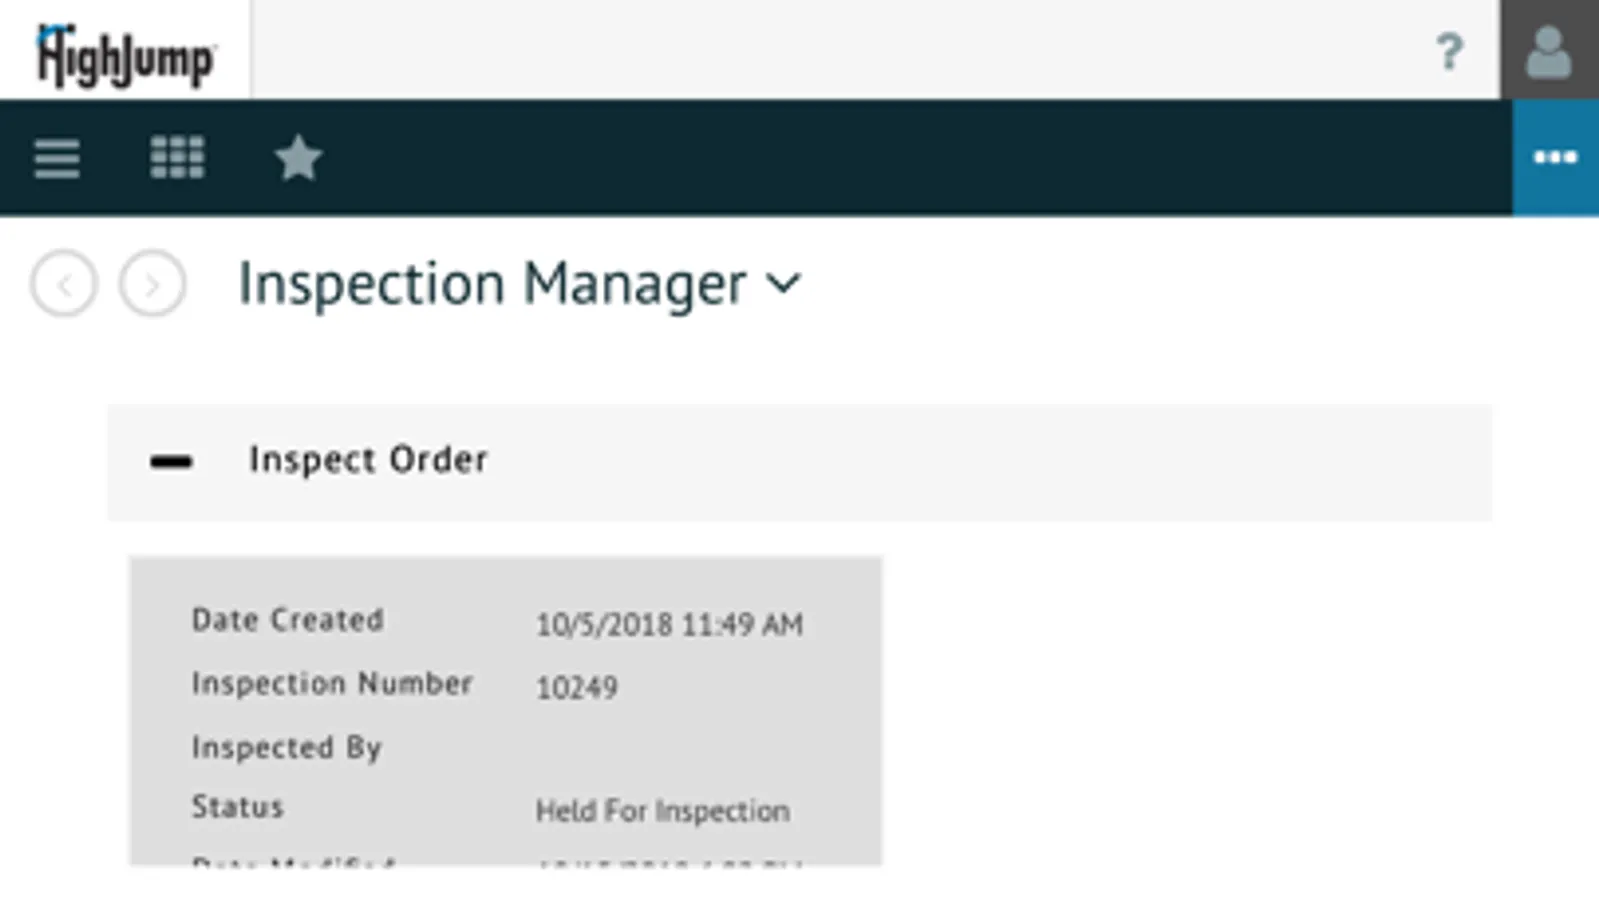Viewport: 1599px width, 900px height.
Task: Click inspection number 10249
Action: point(577,688)
